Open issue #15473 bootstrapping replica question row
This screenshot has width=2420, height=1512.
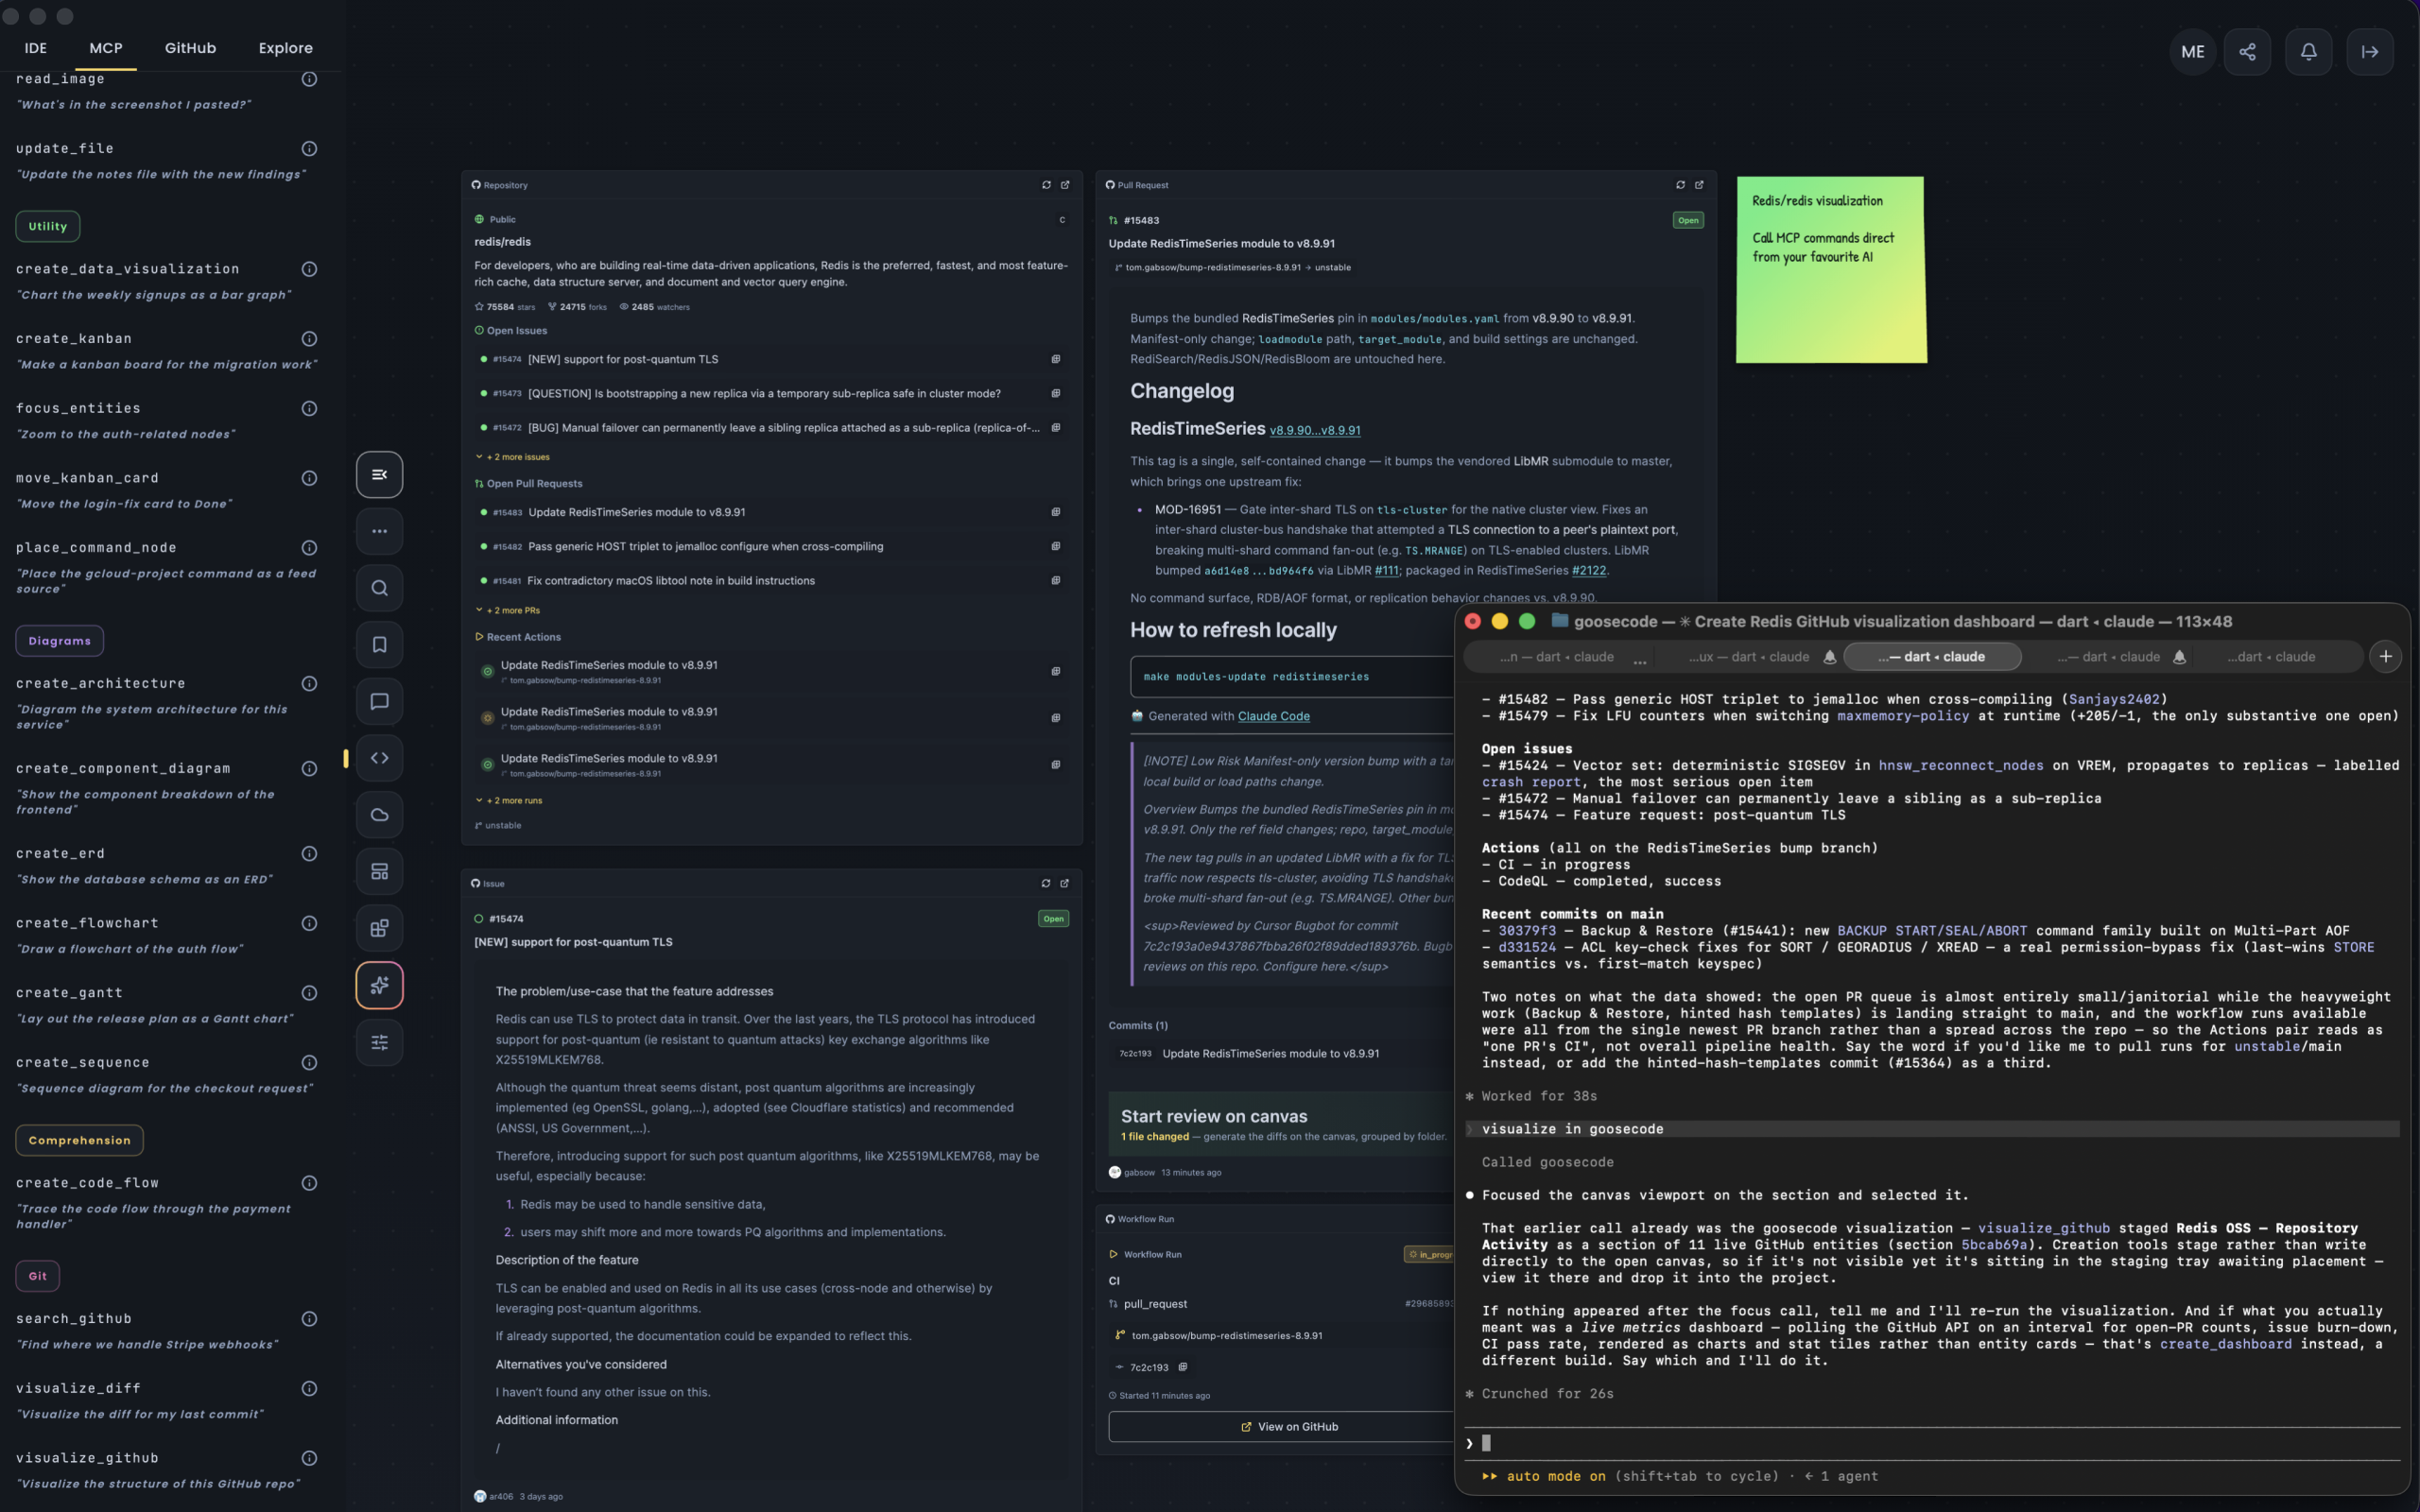coord(771,393)
